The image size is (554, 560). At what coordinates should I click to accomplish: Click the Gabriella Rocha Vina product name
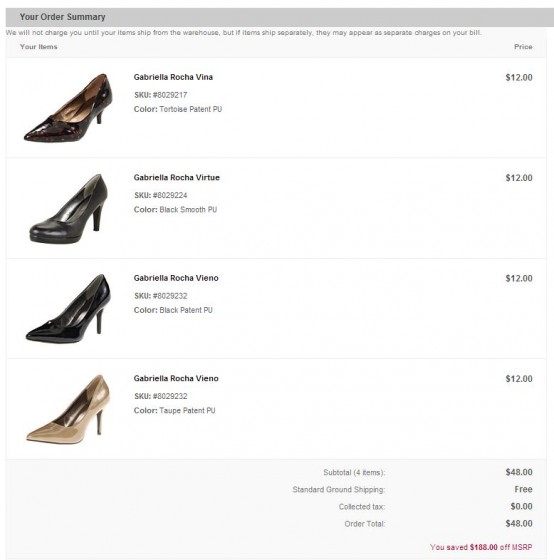(x=173, y=77)
